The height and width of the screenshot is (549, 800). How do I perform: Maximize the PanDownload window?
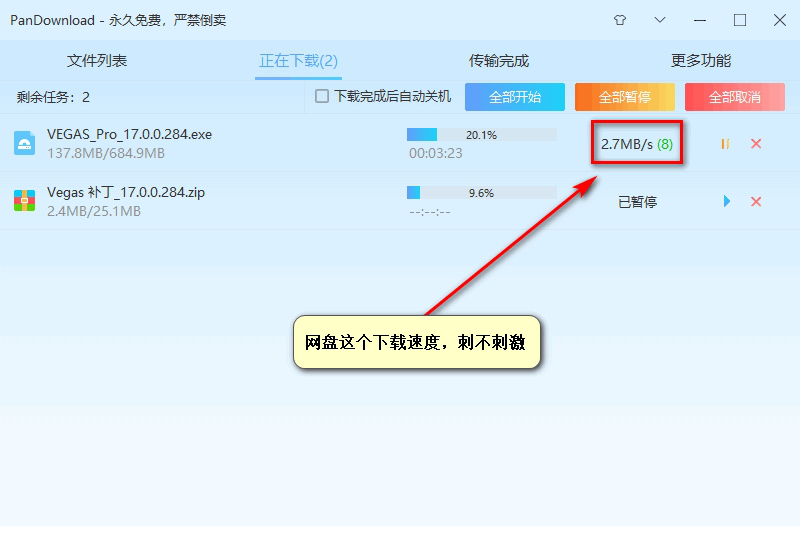click(x=740, y=20)
